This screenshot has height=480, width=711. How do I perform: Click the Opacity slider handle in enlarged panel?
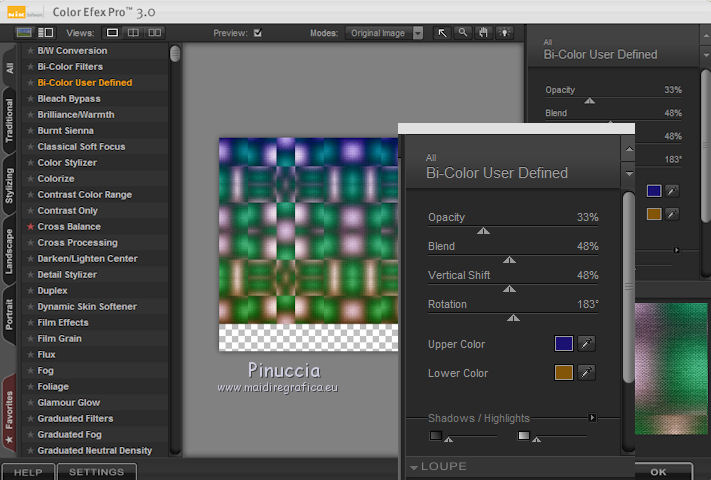point(483,231)
